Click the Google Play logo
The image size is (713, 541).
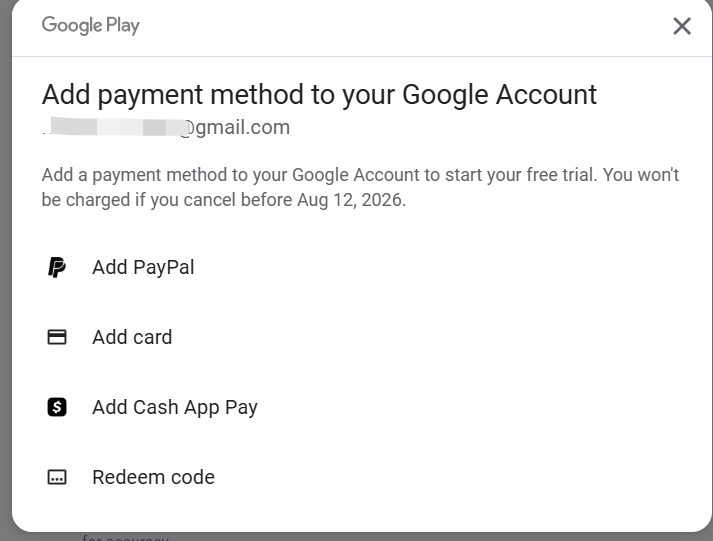(x=90, y=25)
